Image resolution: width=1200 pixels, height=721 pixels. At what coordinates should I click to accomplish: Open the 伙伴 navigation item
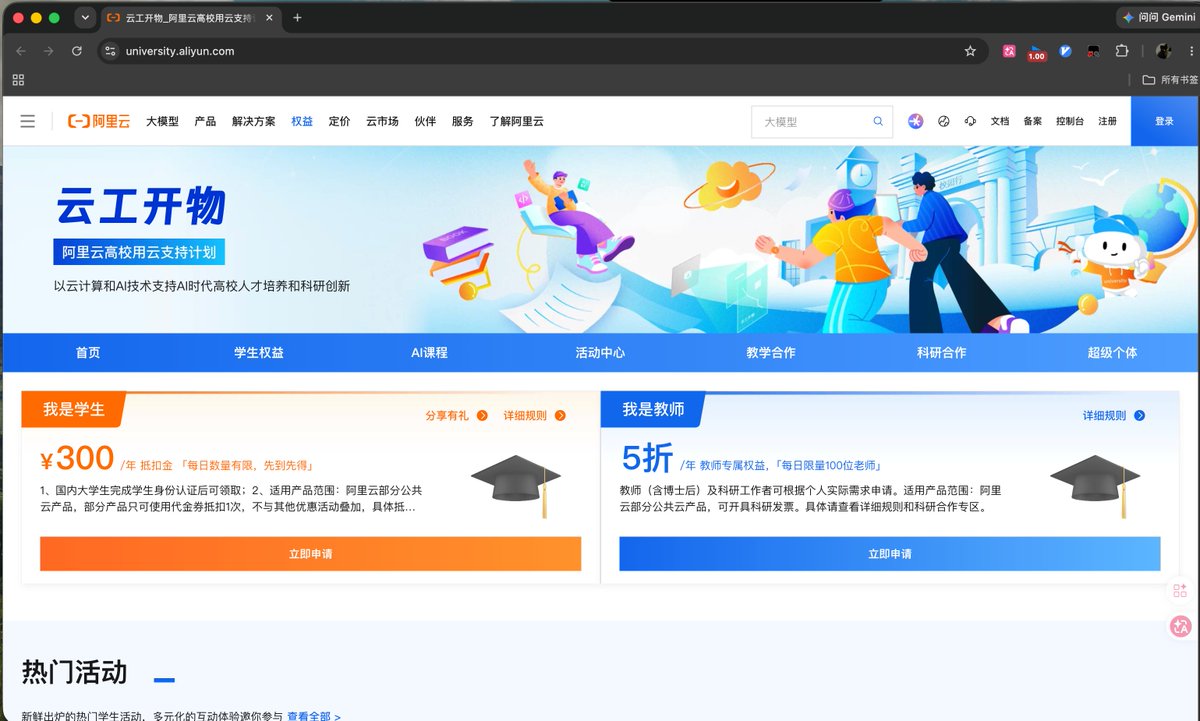425,121
